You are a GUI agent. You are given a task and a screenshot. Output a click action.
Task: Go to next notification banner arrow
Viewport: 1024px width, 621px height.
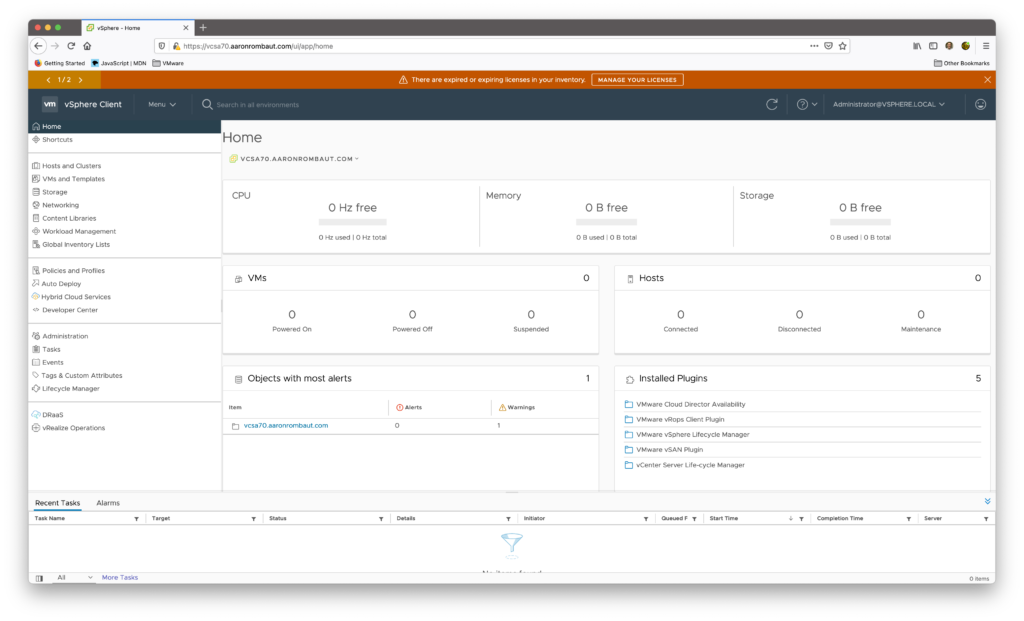point(80,79)
